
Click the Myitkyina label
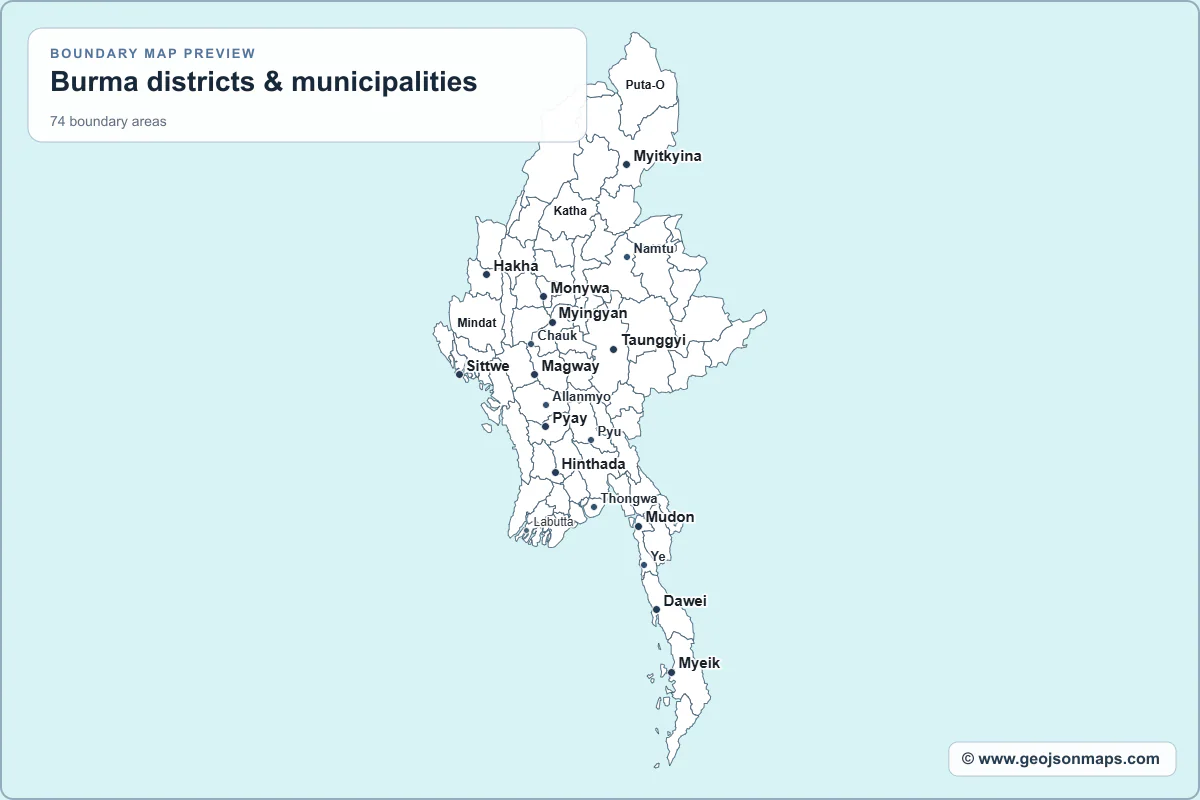[668, 156]
